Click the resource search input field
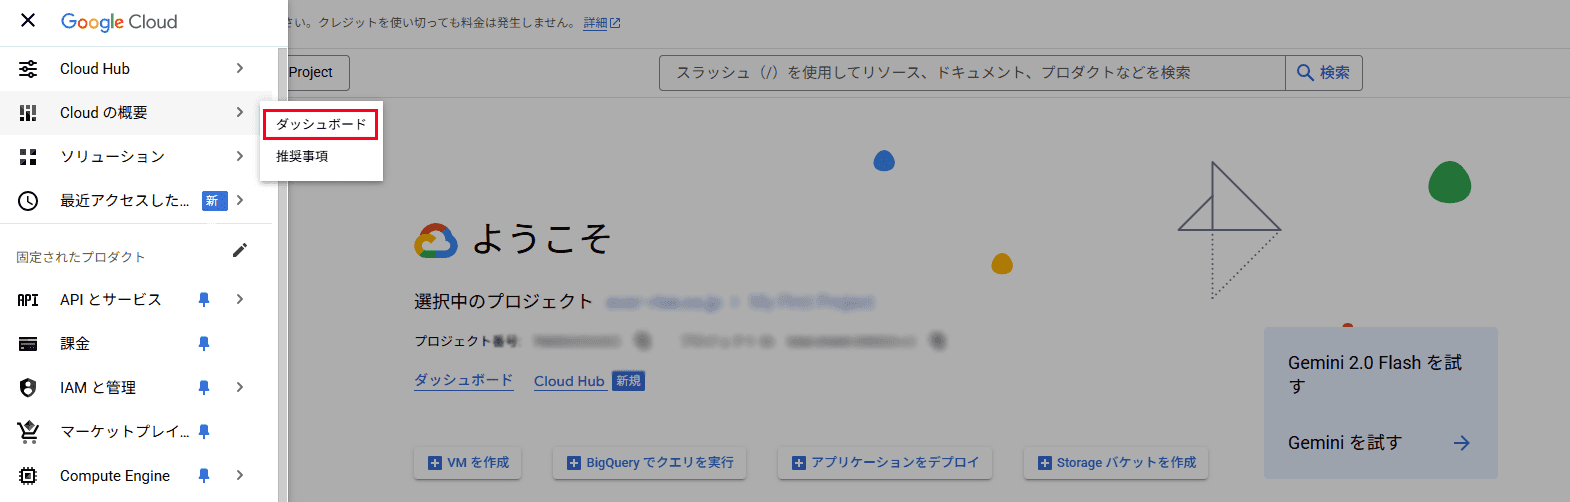The width and height of the screenshot is (1570, 502). click(x=972, y=73)
